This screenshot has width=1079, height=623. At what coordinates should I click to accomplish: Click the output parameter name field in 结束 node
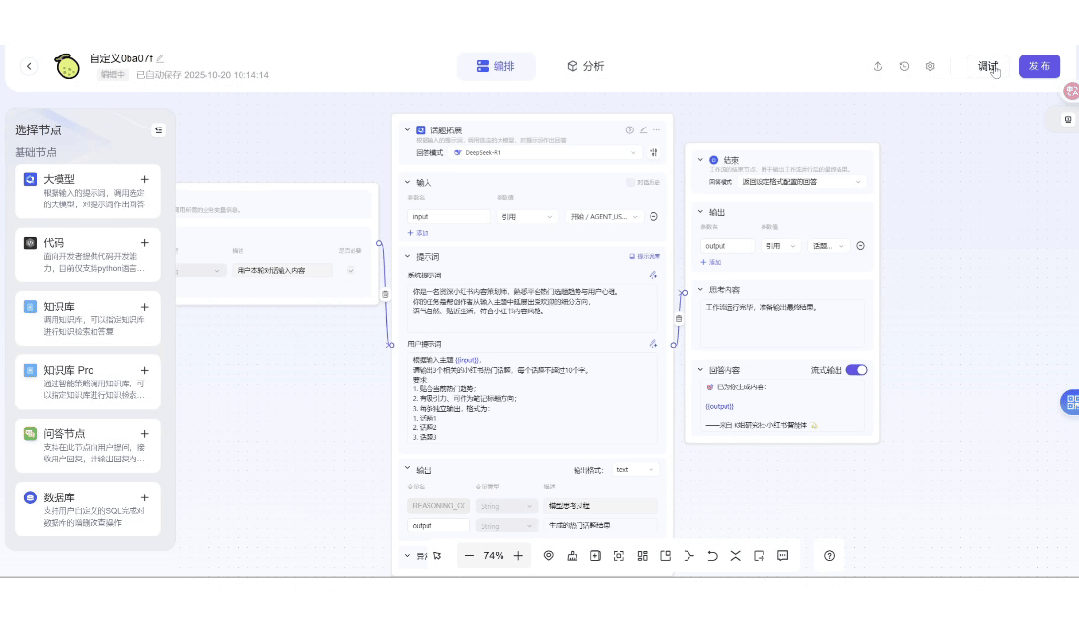727,246
